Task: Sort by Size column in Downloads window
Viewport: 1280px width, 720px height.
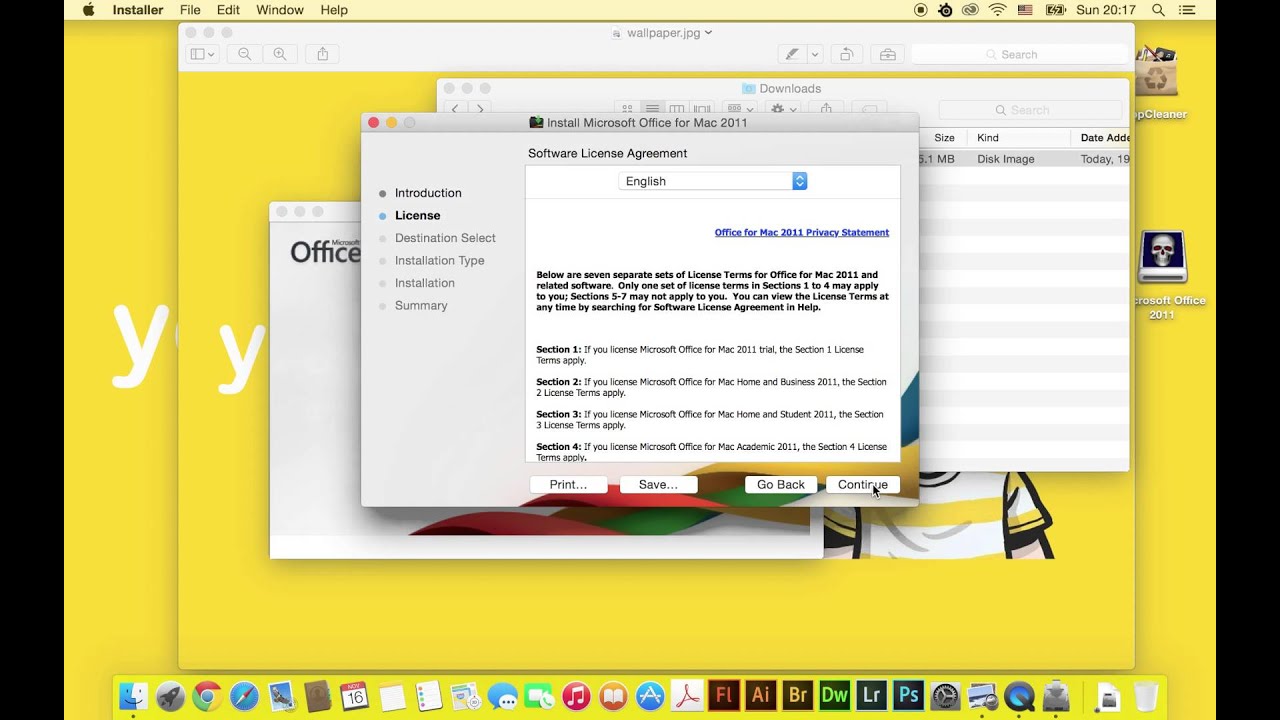Action: [944, 138]
